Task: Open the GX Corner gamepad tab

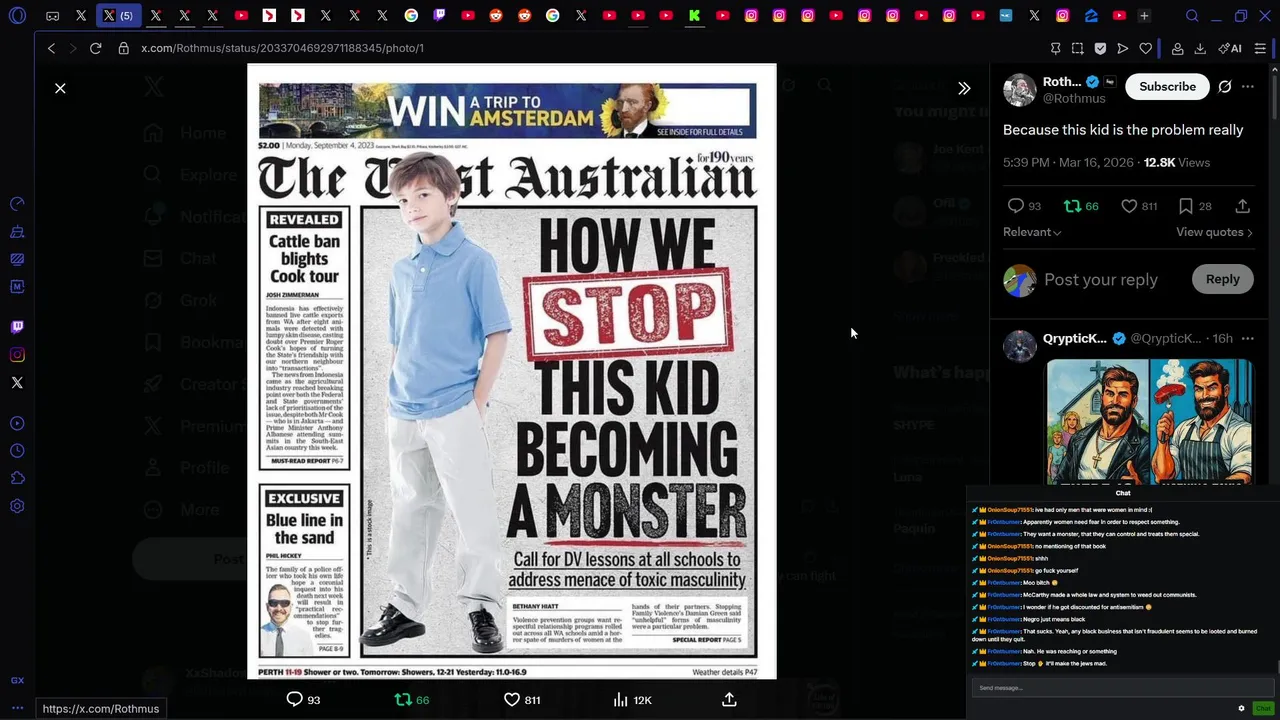Action: click(53, 16)
